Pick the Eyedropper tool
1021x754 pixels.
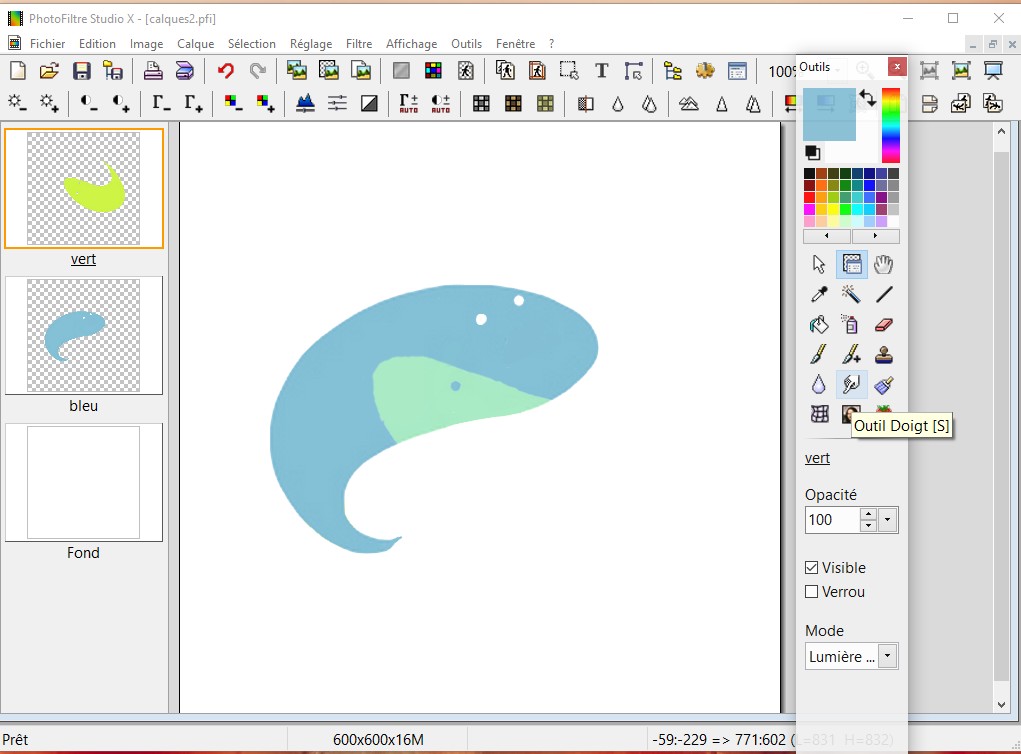point(819,295)
